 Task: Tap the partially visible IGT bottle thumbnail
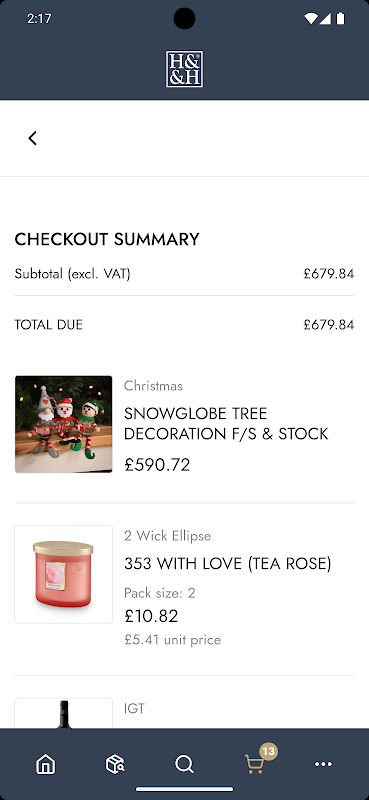(63, 713)
